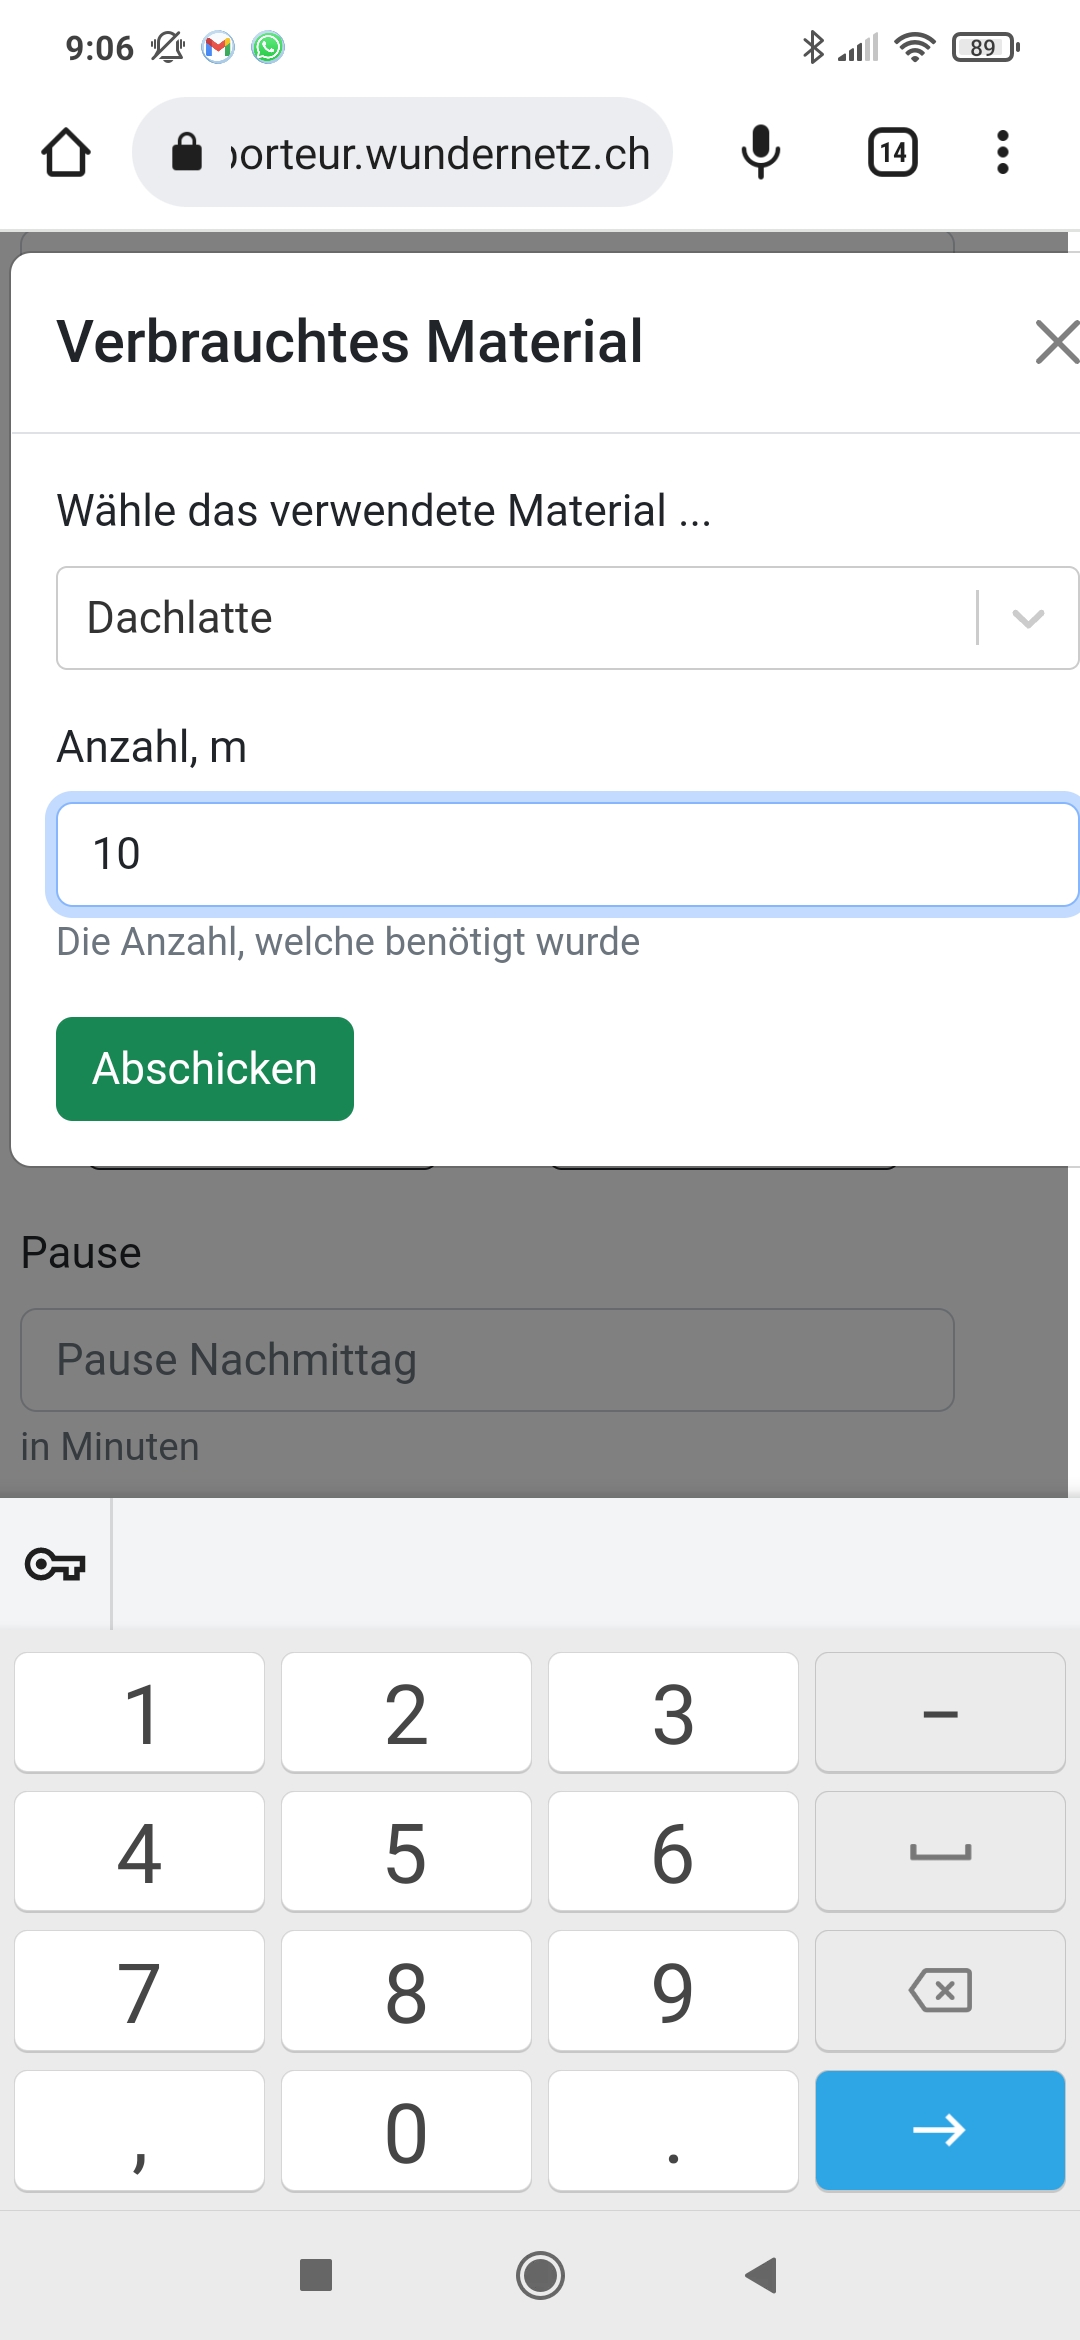The height and width of the screenshot is (2340, 1080).
Task: Tap the voice search microphone icon
Action: click(x=760, y=153)
